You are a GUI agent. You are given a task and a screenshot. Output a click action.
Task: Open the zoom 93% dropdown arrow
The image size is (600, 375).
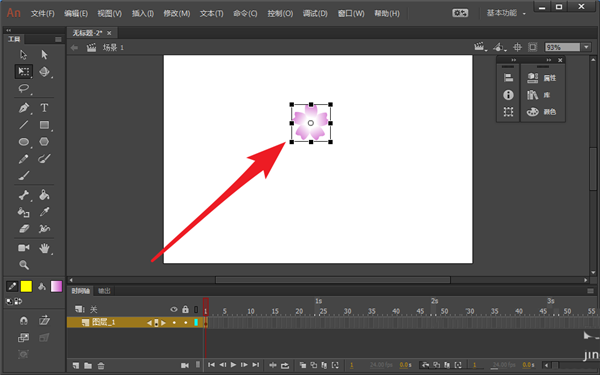point(586,47)
